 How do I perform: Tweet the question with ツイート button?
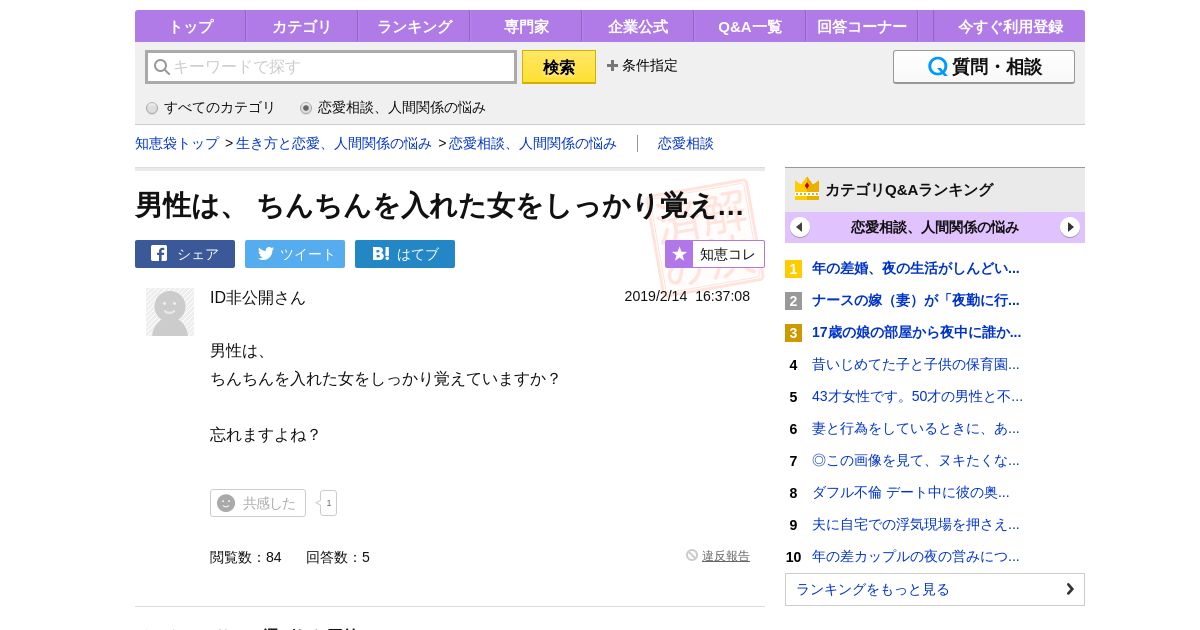pos(295,254)
